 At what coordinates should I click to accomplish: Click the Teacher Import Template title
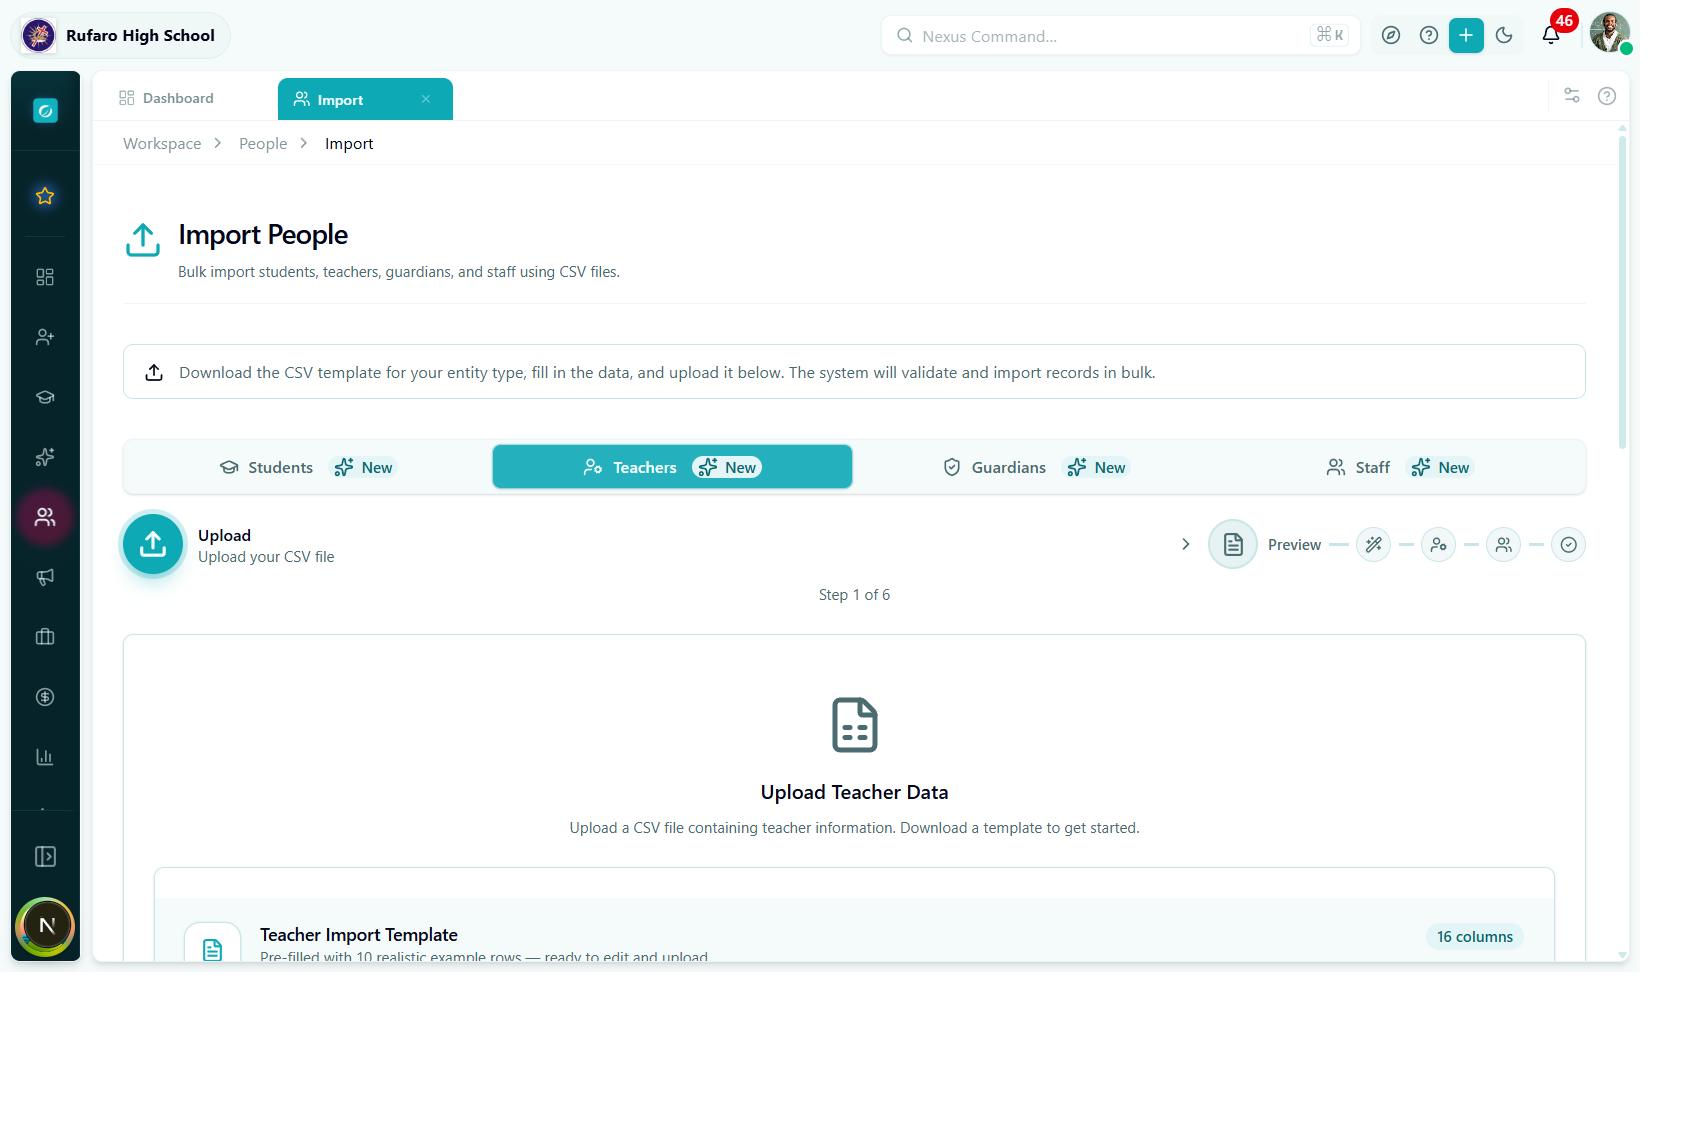[359, 935]
